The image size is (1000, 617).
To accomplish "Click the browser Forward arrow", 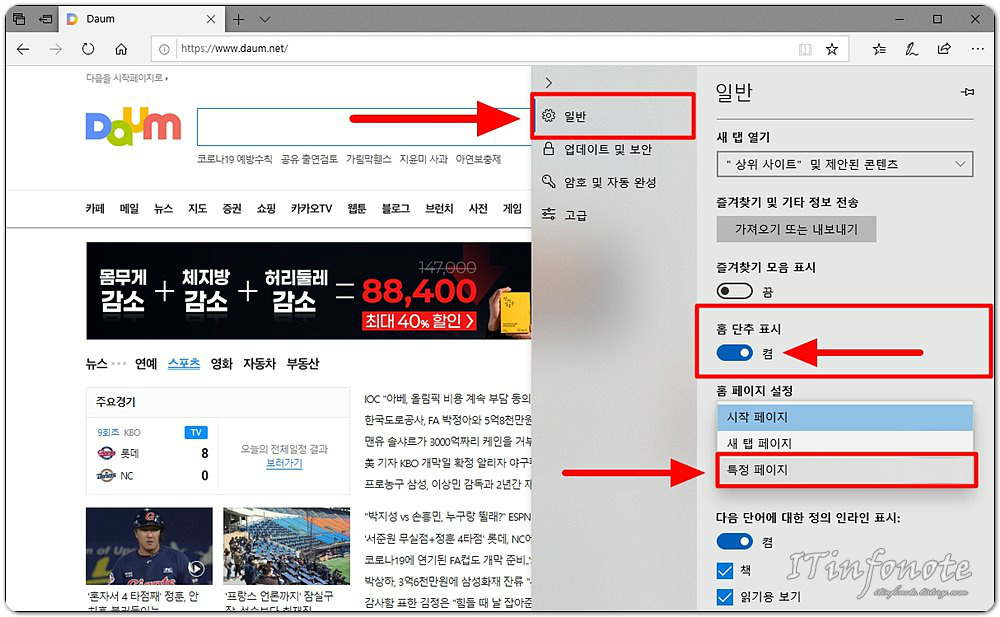I will pos(55,49).
